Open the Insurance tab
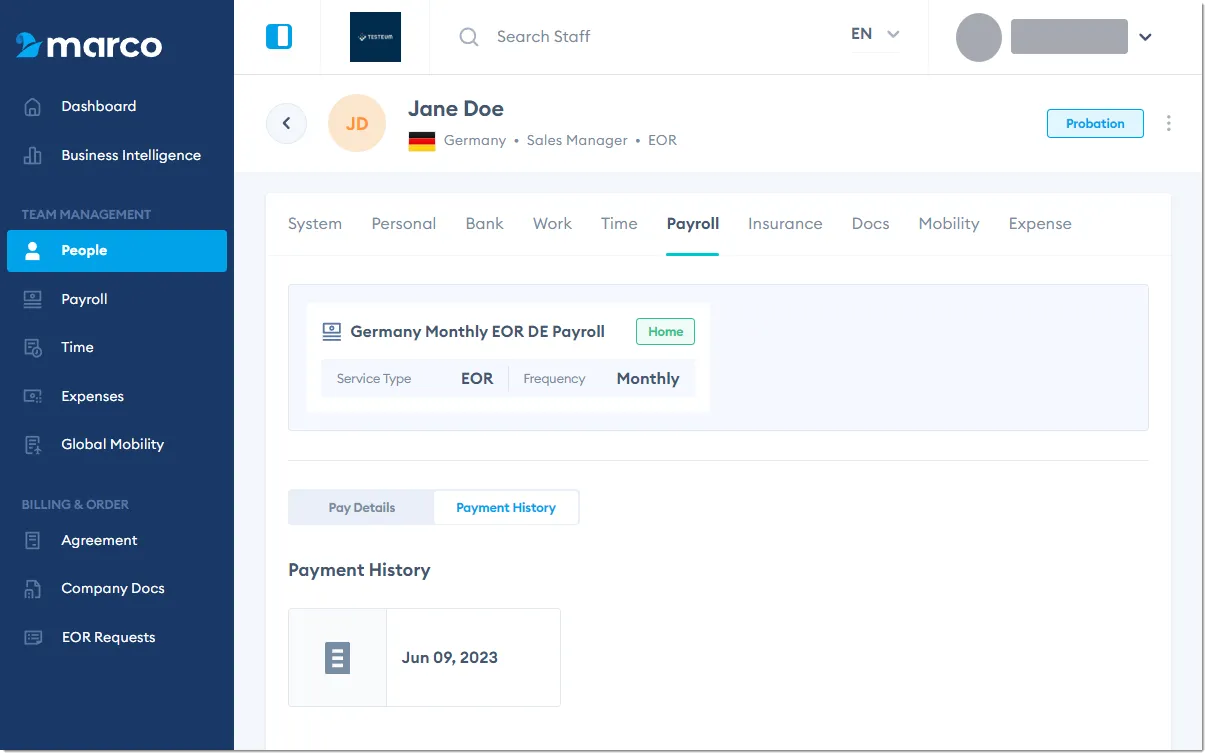The width and height of the screenshot is (1208, 756). 785,224
